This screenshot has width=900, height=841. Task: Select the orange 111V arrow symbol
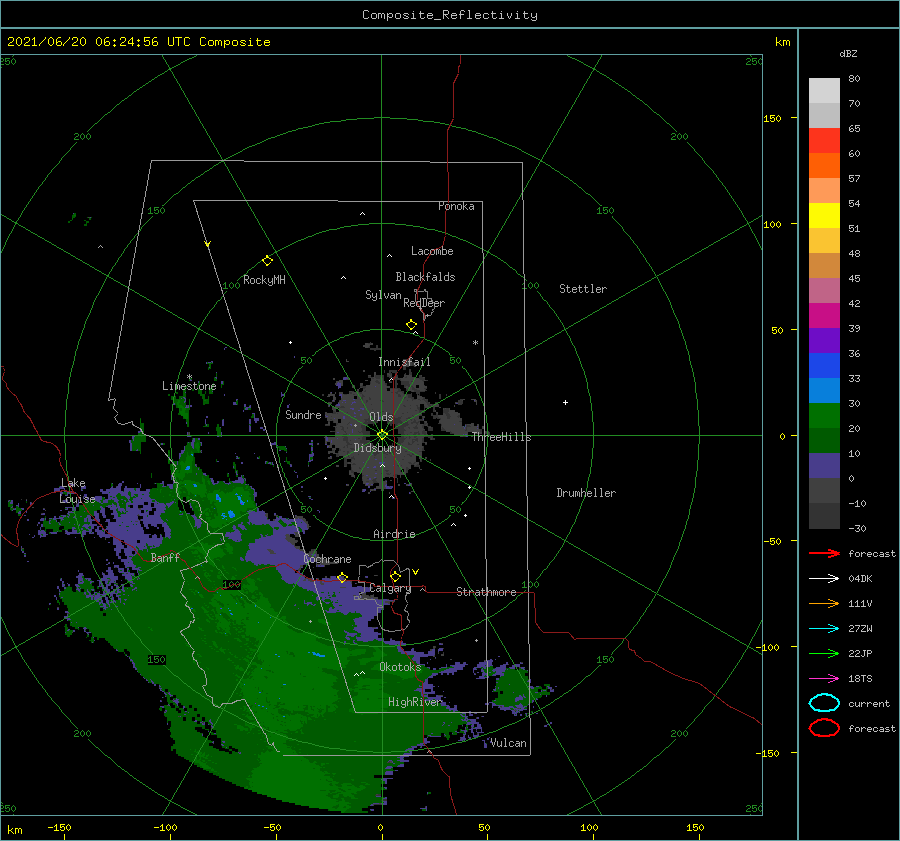[x=824, y=603]
